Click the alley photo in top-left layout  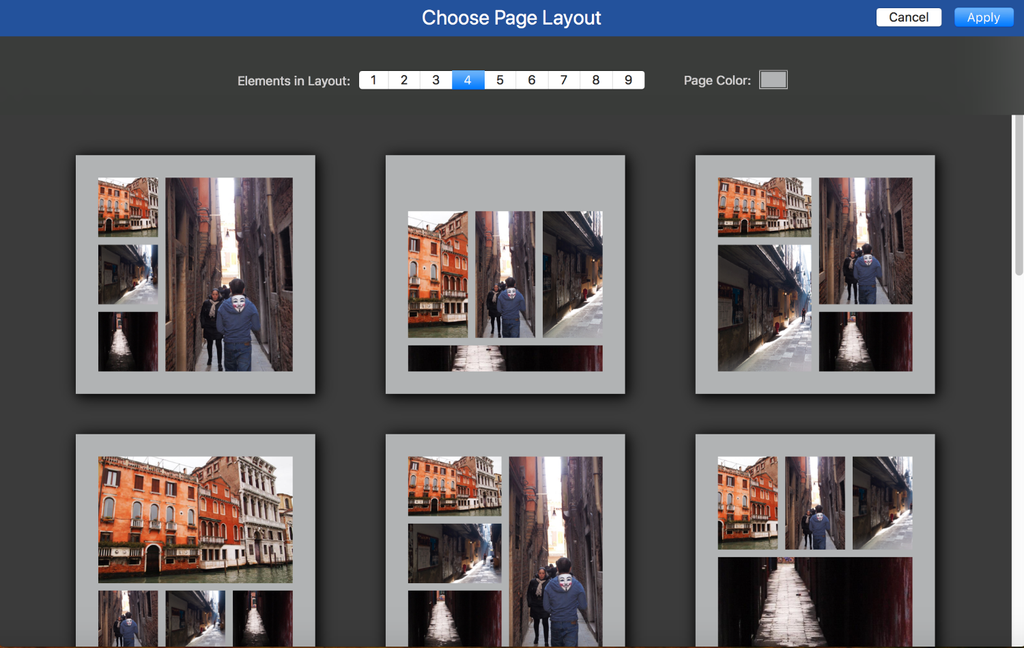(229, 275)
